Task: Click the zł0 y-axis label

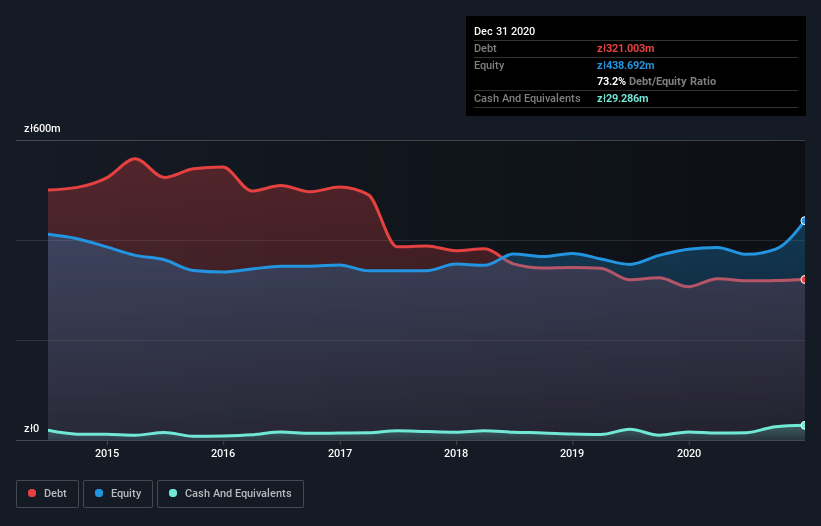Action: coord(31,429)
